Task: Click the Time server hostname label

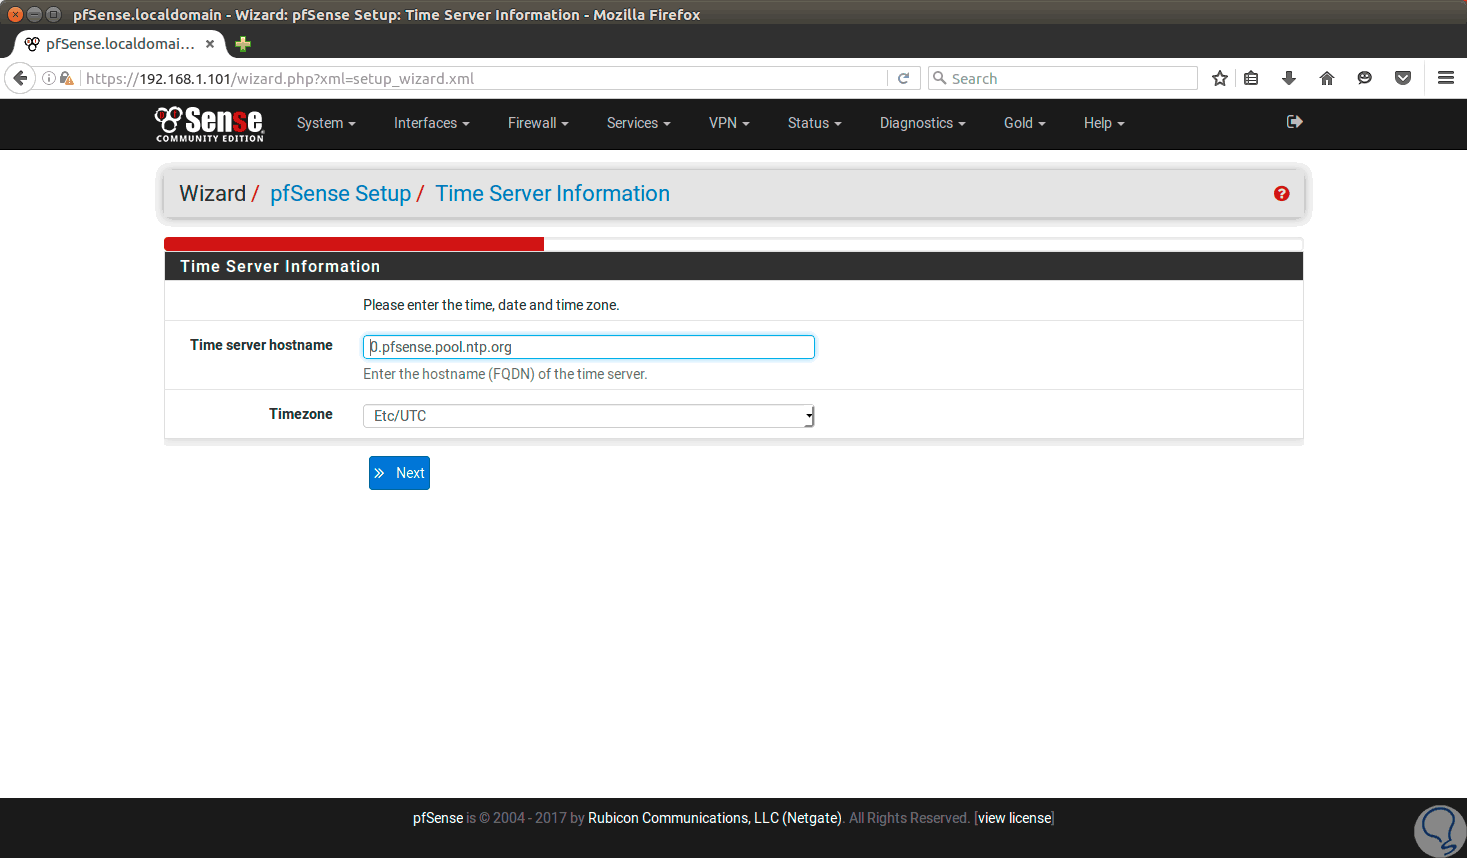Action: coord(261,345)
